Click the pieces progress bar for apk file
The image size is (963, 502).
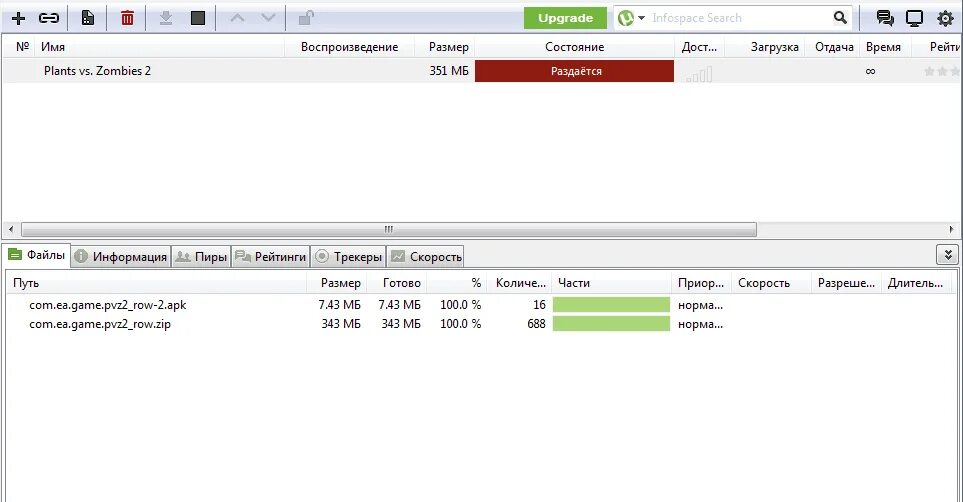[611, 305]
